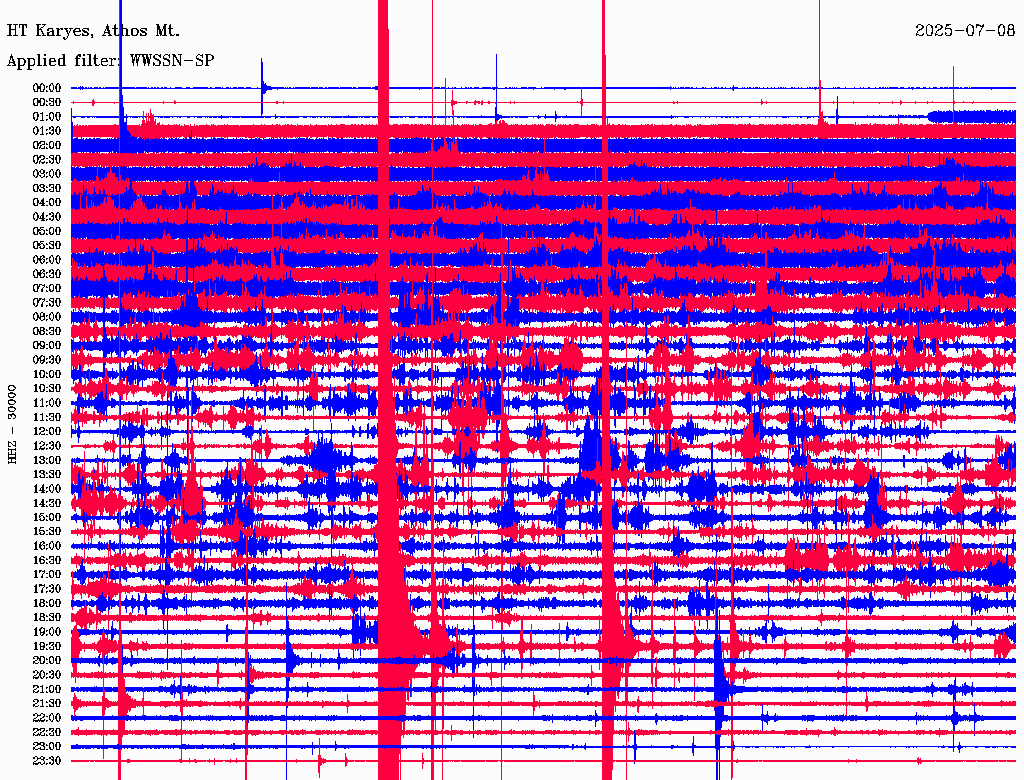Select the 03:00 time label
Screen dimensions: 1024x780
click(47, 174)
